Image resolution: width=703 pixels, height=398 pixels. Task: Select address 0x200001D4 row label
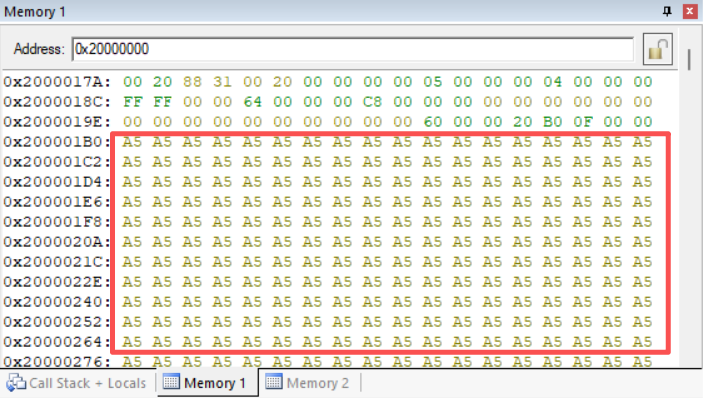click(x=57, y=182)
